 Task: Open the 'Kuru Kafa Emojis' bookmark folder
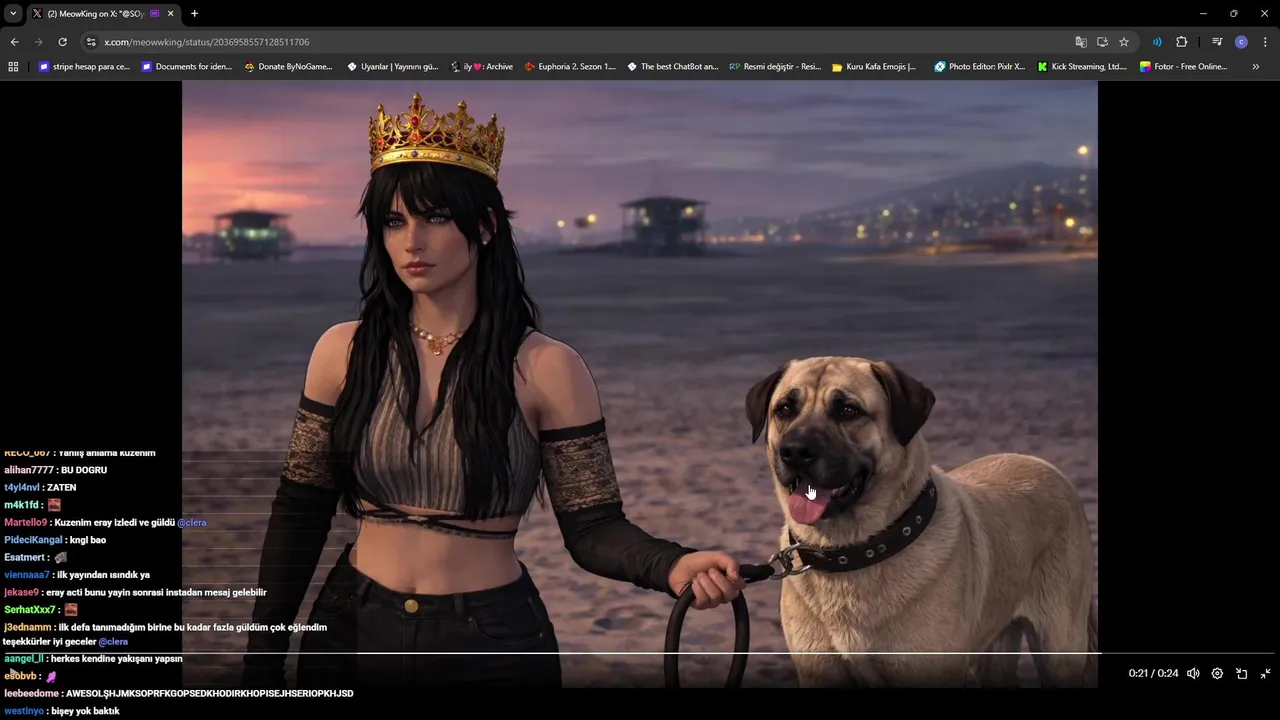pyautogui.click(x=873, y=67)
